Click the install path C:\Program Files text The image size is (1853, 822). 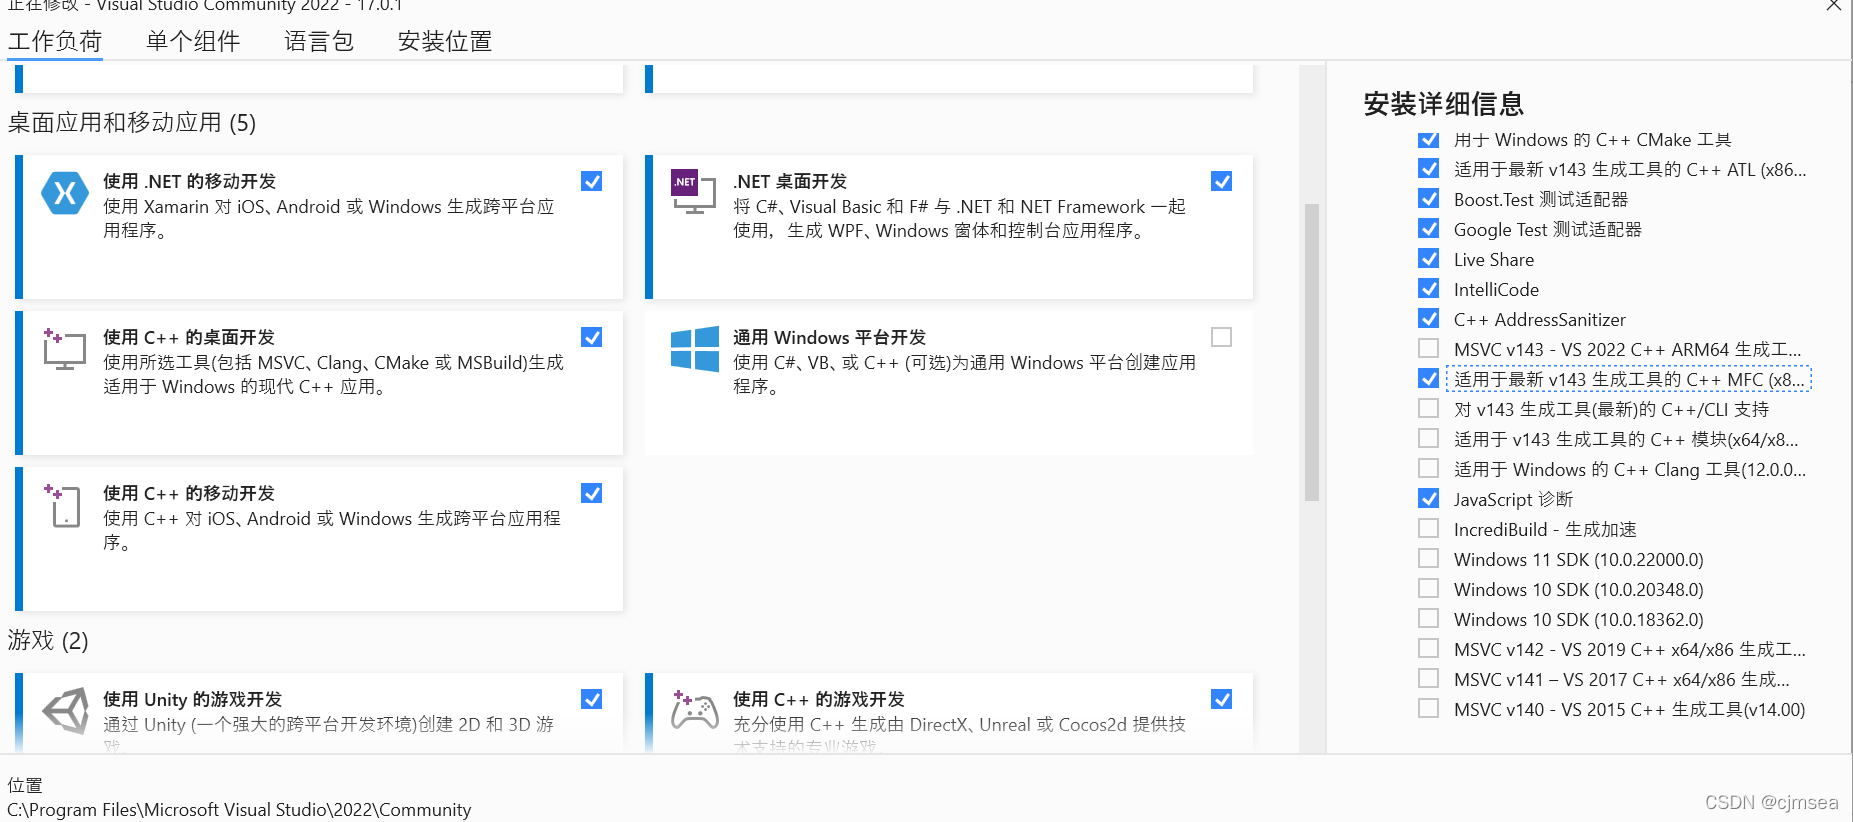click(x=239, y=809)
